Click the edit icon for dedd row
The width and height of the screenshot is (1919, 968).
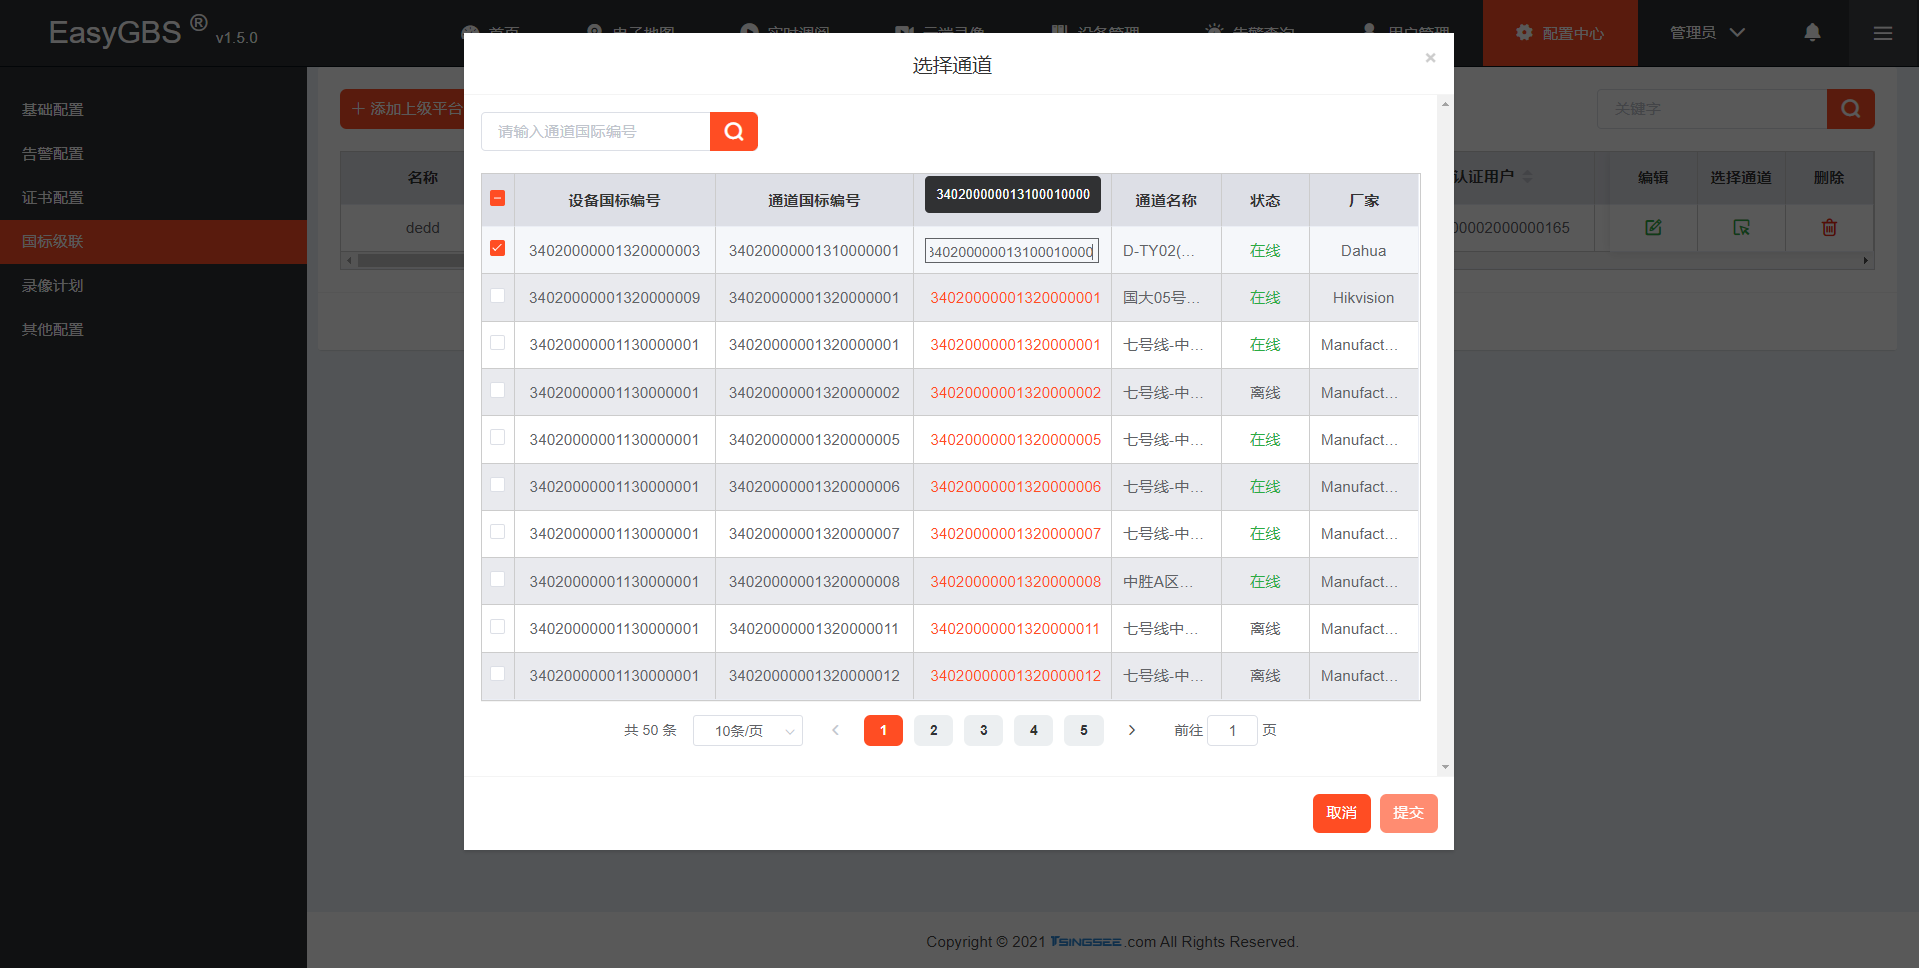tap(1653, 228)
